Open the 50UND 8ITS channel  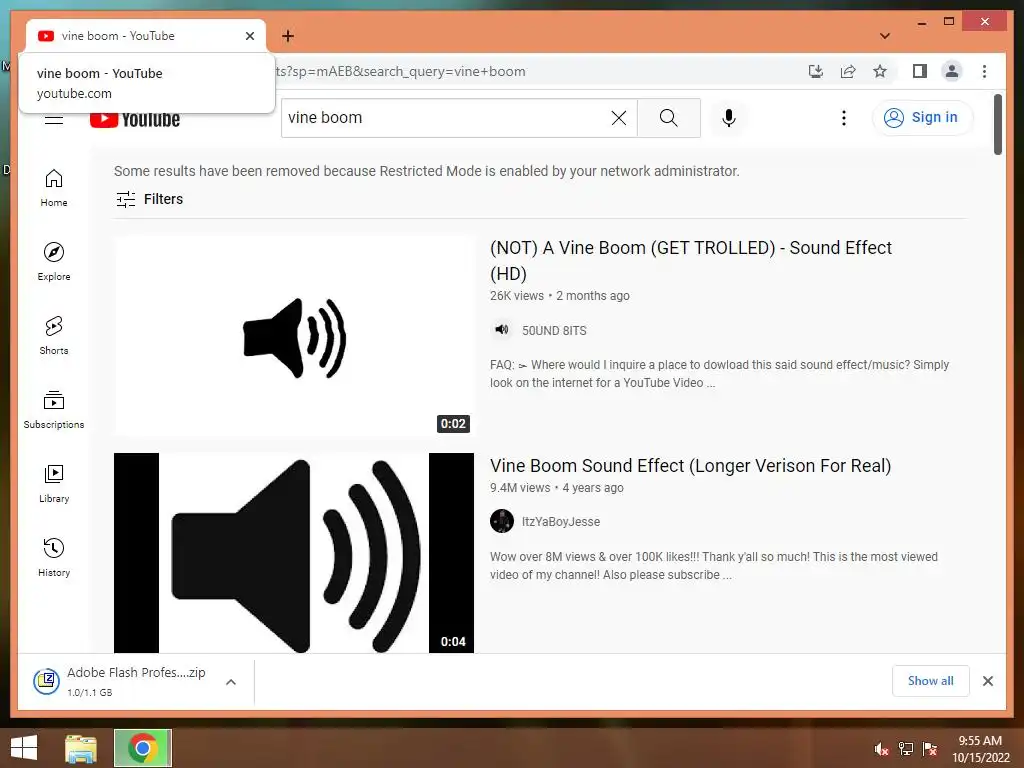(554, 330)
